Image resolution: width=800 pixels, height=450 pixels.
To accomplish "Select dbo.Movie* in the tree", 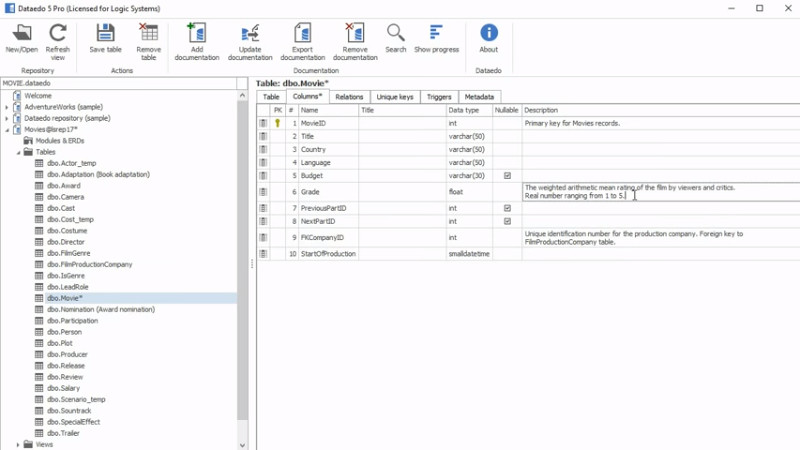I will [65, 298].
